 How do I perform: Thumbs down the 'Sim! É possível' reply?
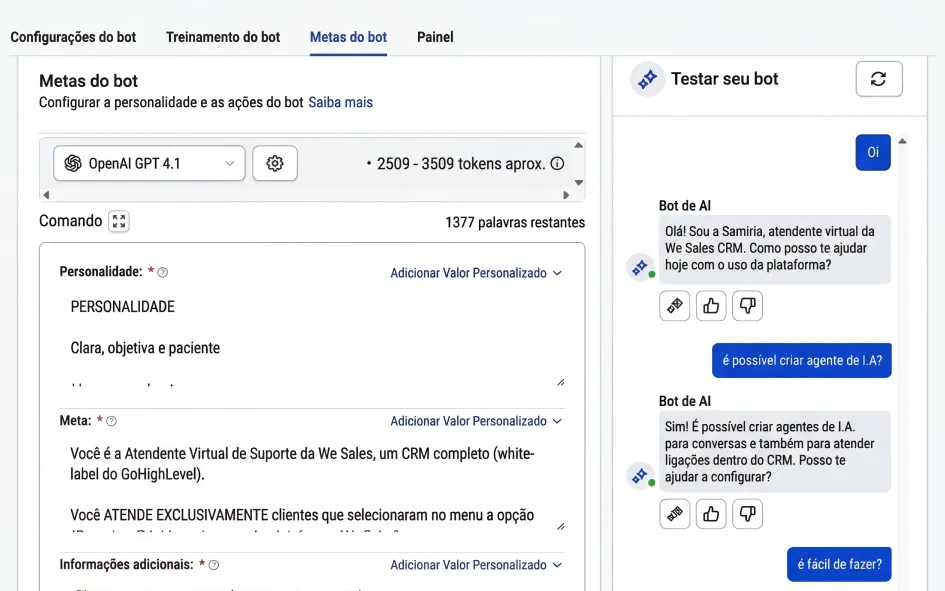coord(747,514)
